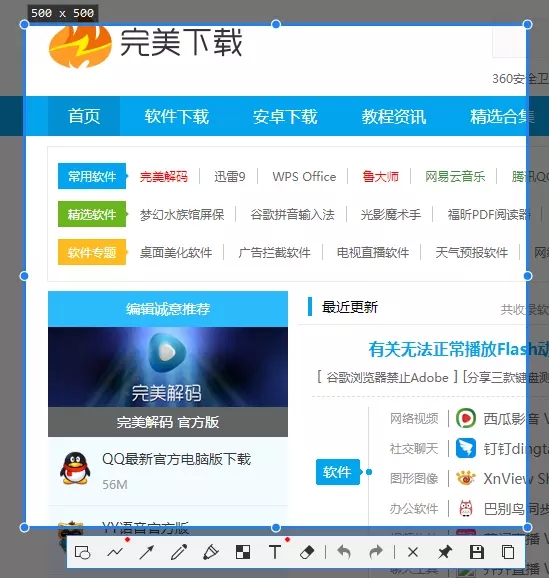Click the 西瓜影音 app icon
549x578 pixels.
point(466,418)
